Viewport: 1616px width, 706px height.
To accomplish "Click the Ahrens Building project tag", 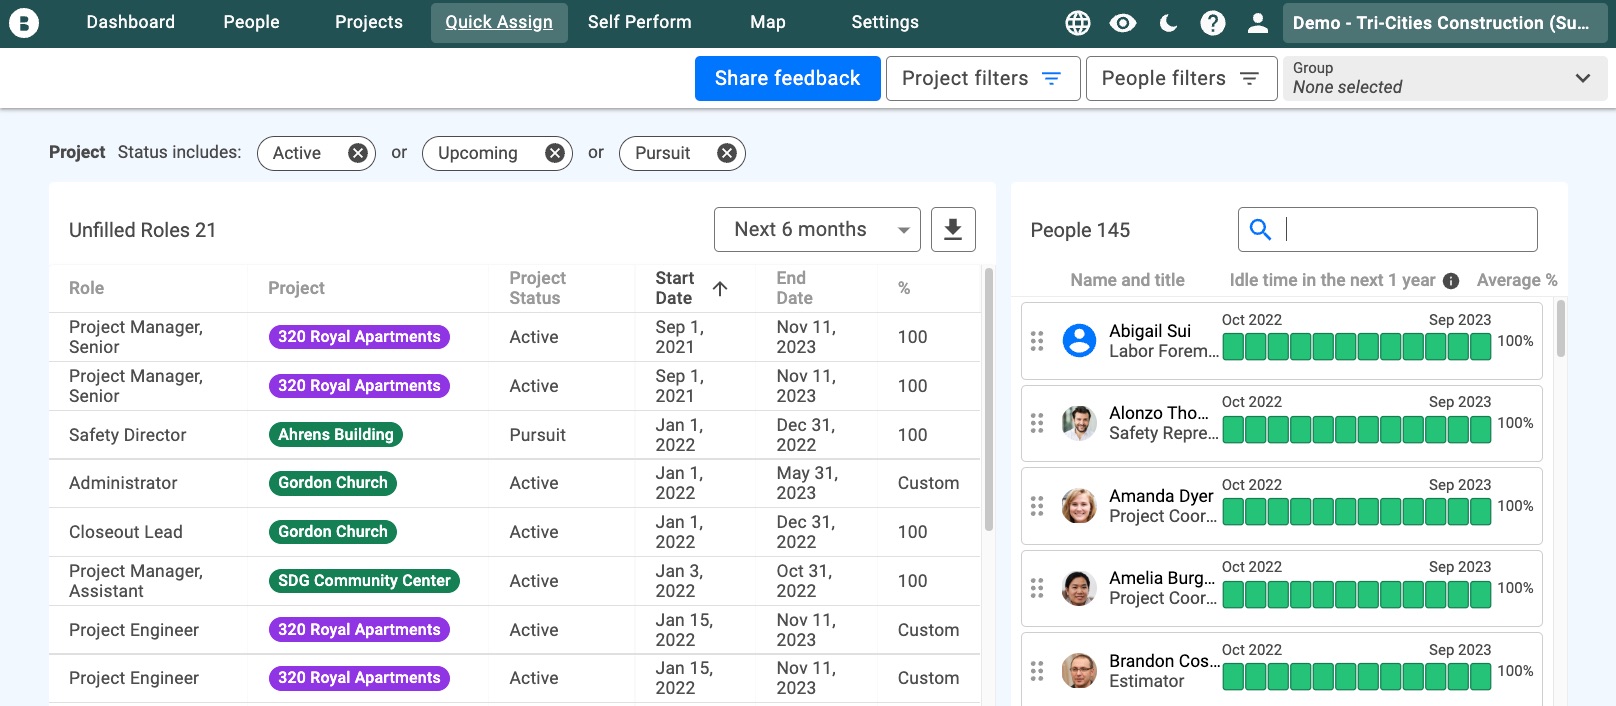I will pyautogui.click(x=336, y=435).
